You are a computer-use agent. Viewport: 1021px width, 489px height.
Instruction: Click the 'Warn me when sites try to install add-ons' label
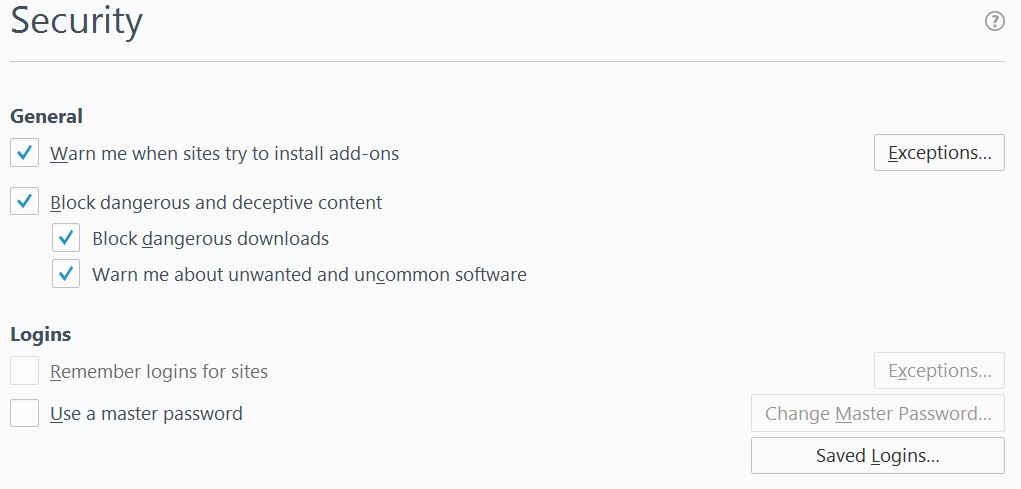pos(225,154)
